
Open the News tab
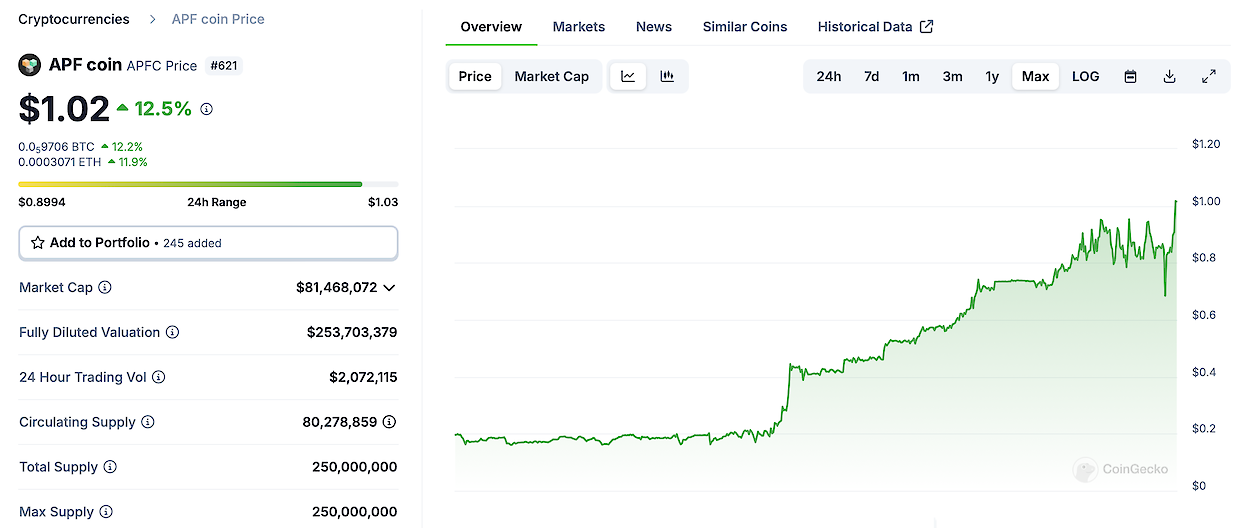tap(654, 27)
